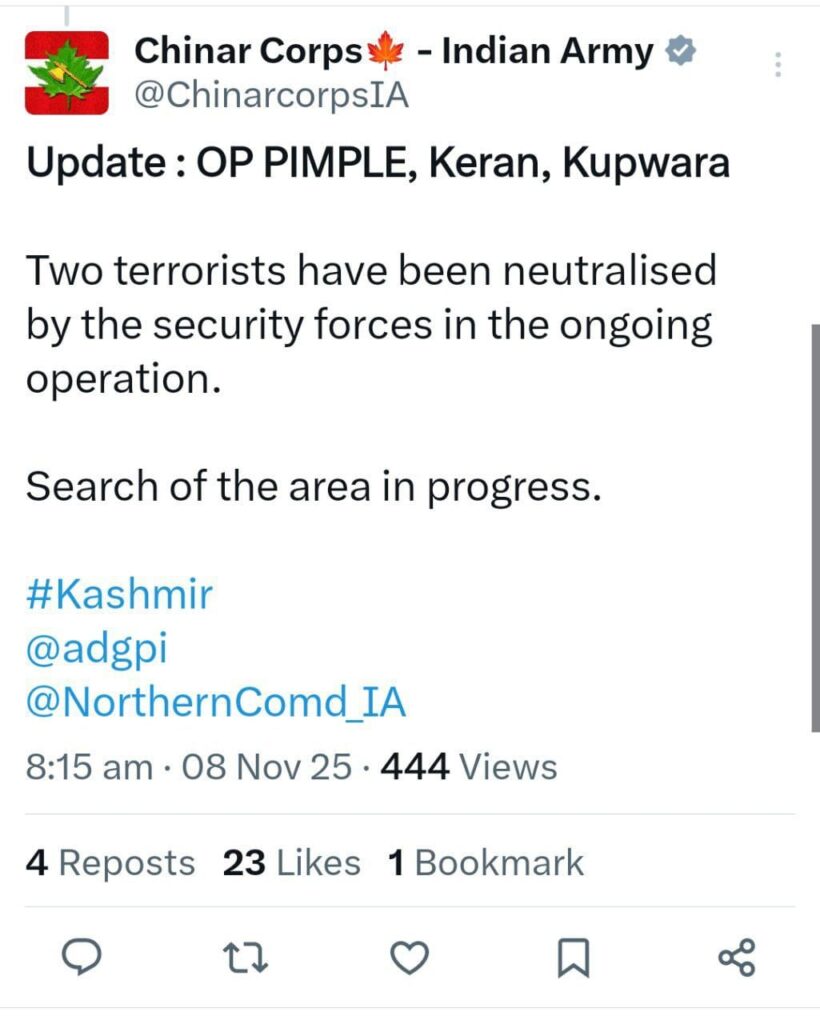The image size is (820, 1024).
Task: Tap the share icon
Action: pyautogui.click(x=738, y=960)
